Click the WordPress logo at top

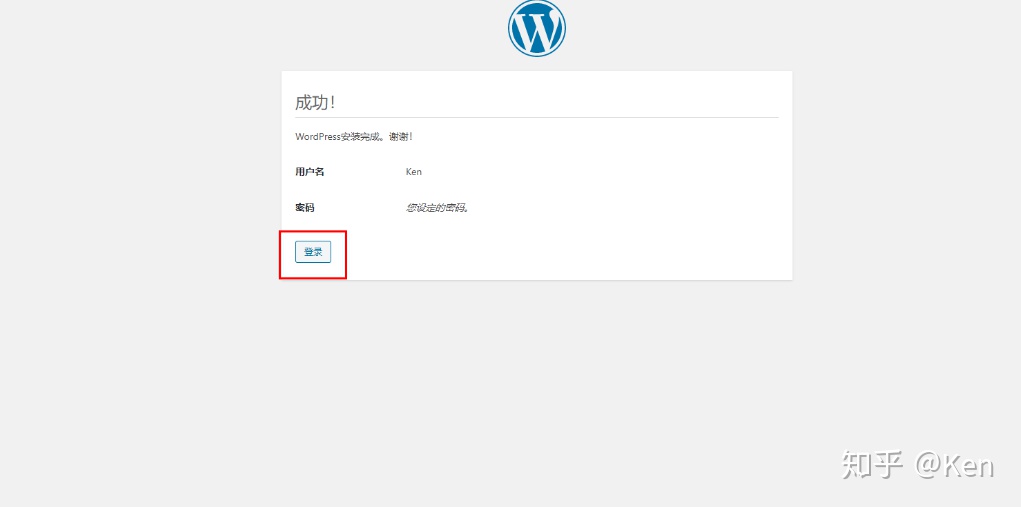(537, 28)
